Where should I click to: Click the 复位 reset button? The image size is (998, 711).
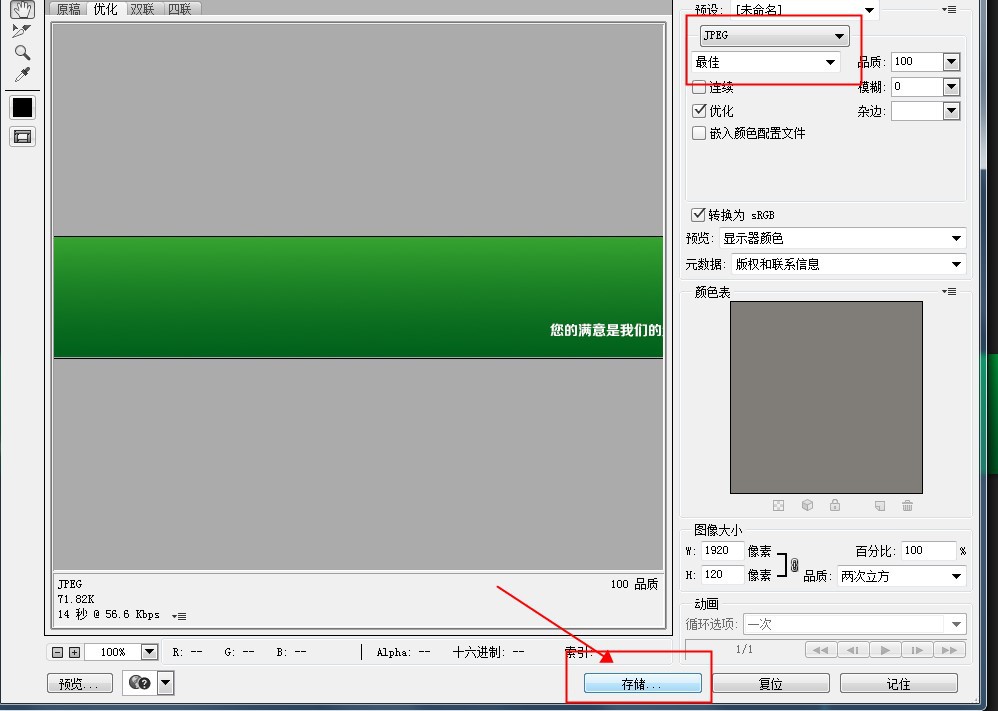(x=771, y=684)
